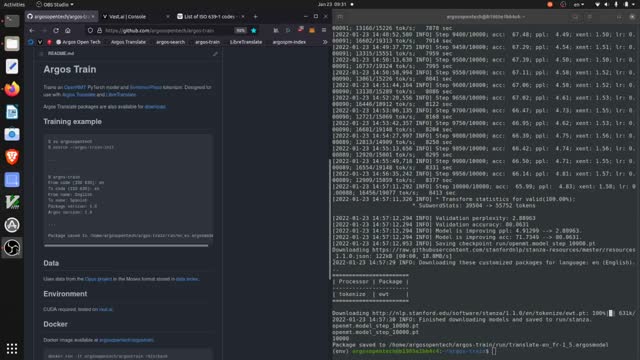
Task: Open the Firefox library icon
Action: pos(276,30)
